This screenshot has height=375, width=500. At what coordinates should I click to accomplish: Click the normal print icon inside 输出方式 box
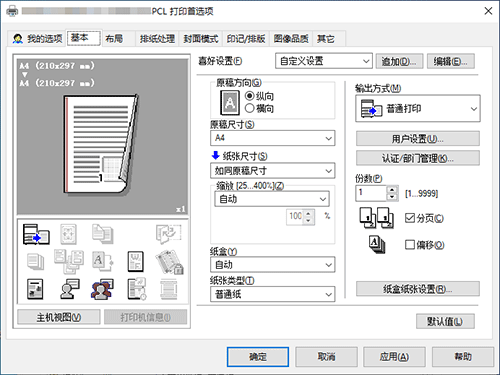(371, 109)
